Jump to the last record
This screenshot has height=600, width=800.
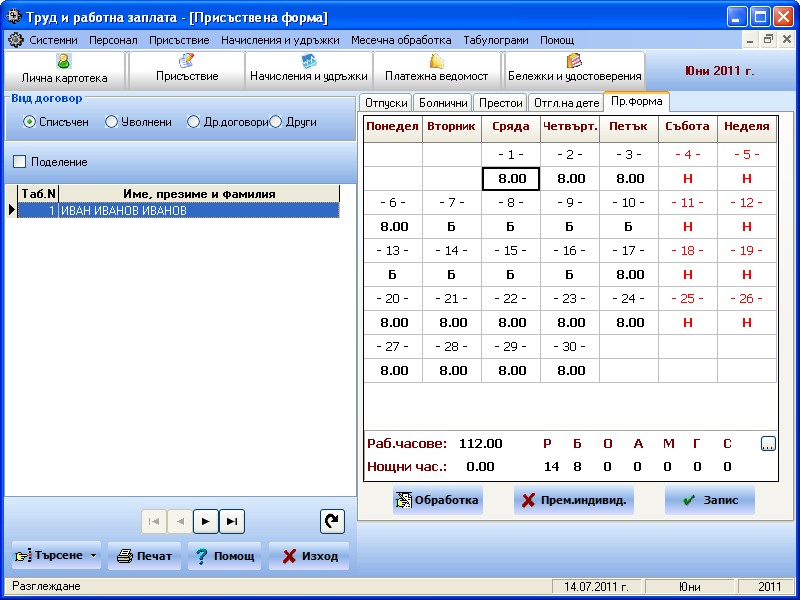(232, 521)
